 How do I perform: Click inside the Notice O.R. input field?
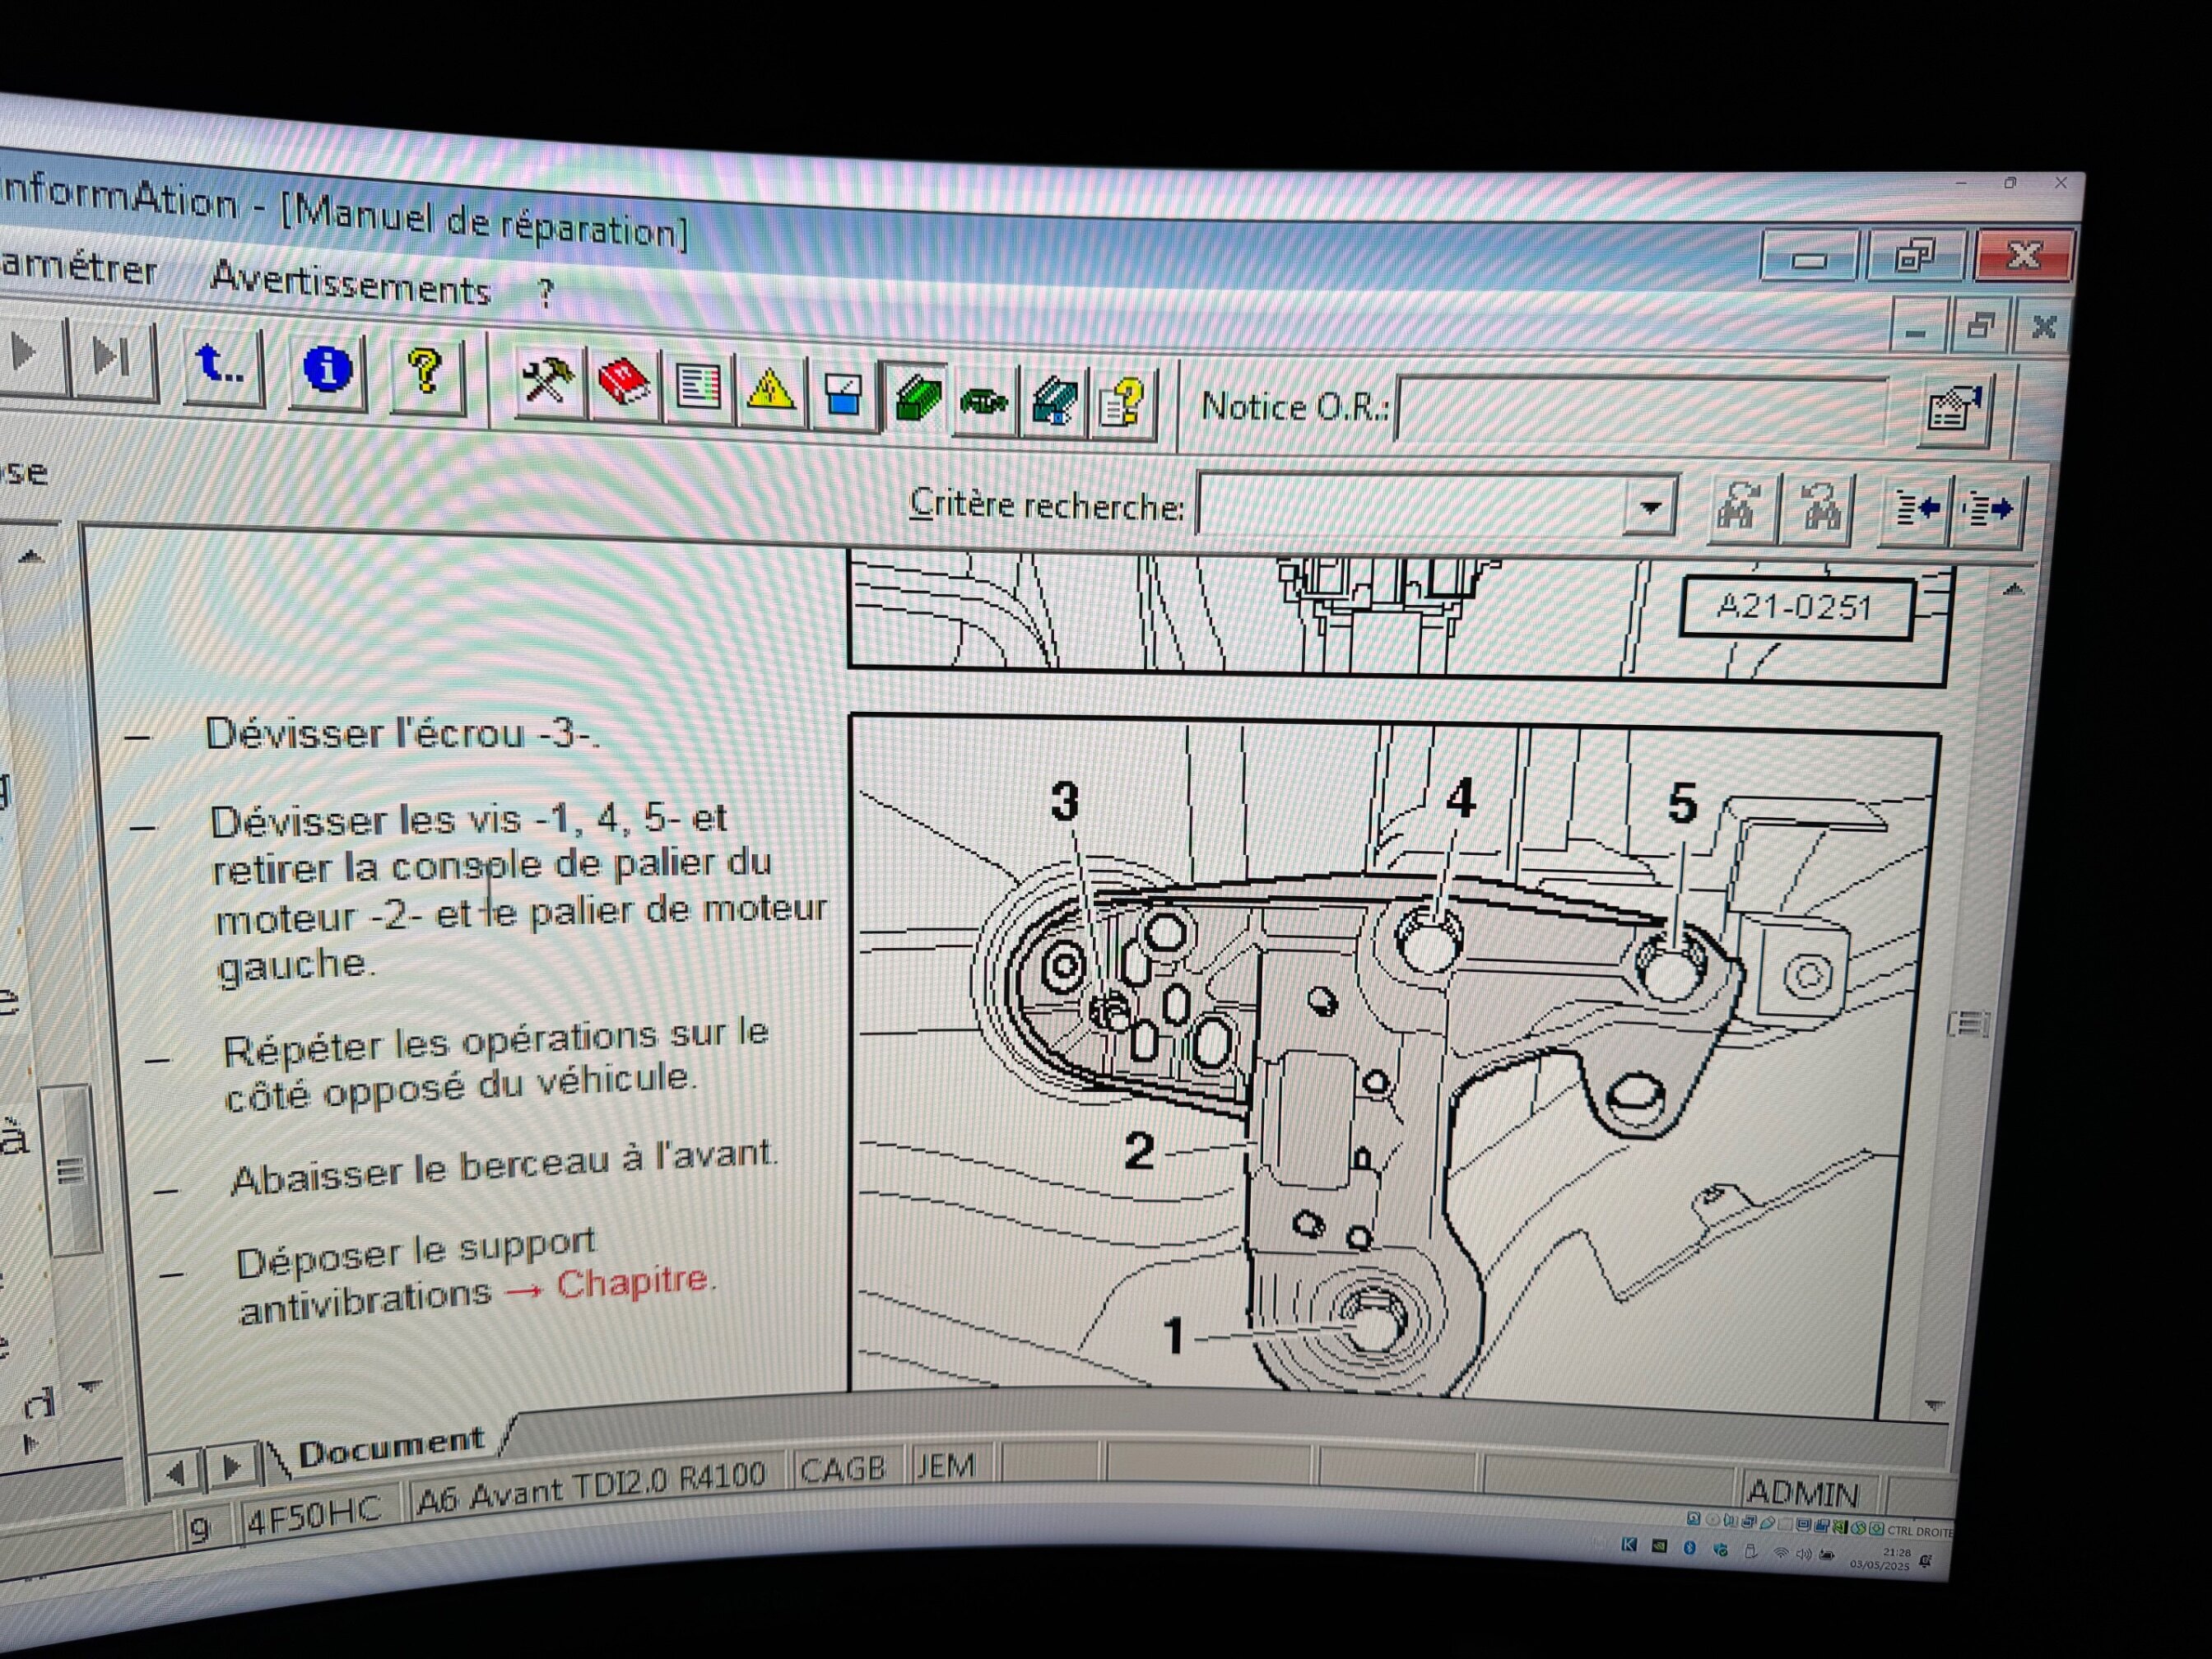[x=1640, y=409]
